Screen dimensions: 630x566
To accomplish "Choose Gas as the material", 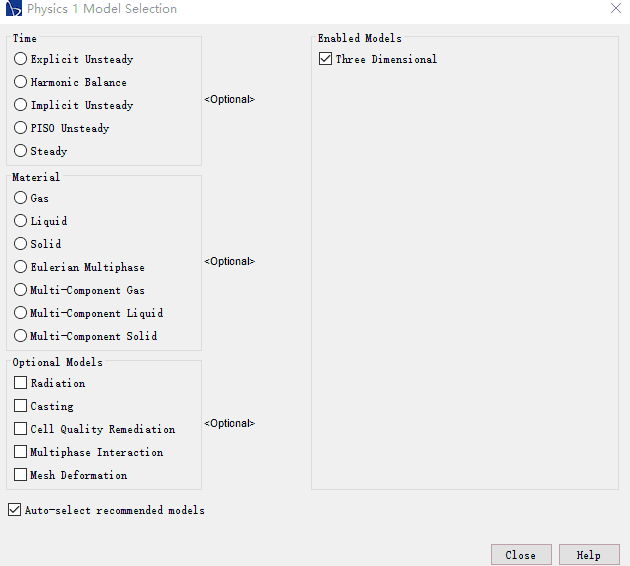I will pos(21,198).
